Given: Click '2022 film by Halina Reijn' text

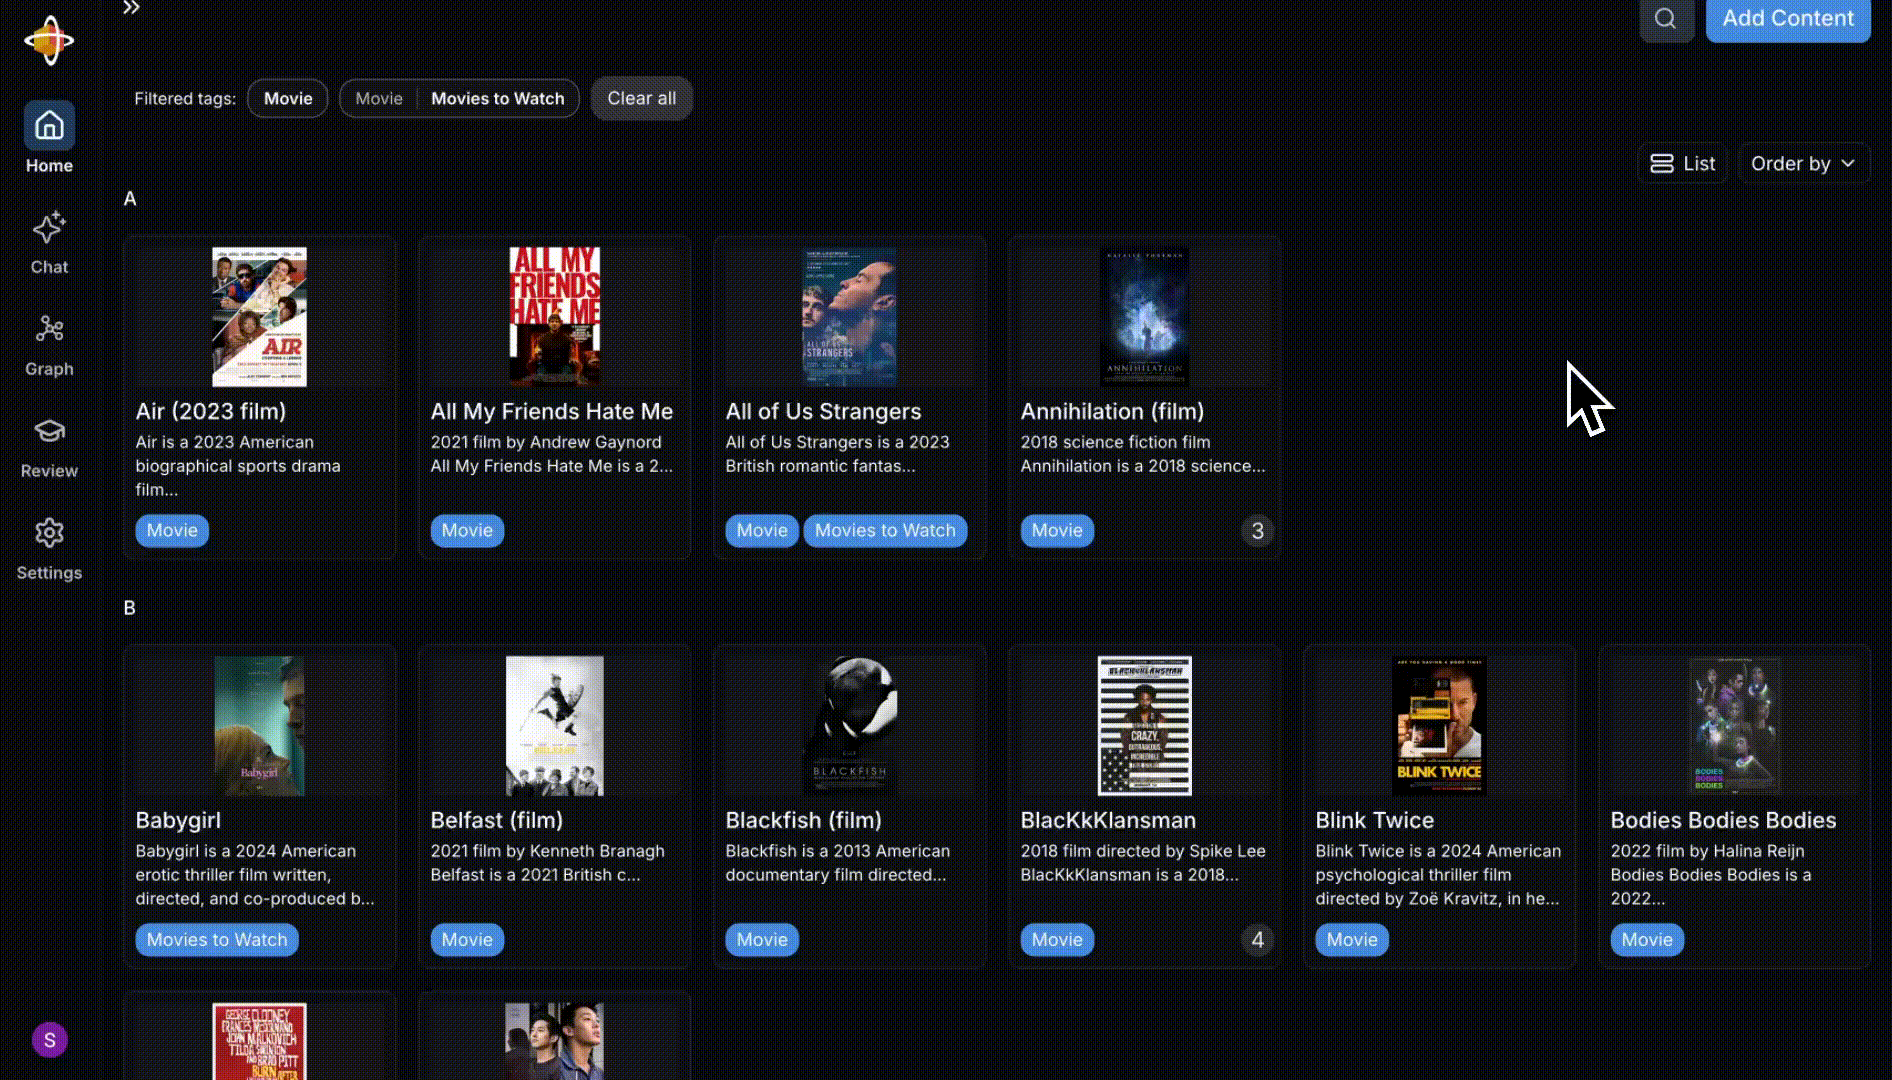Looking at the screenshot, I should [x=1707, y=851].
